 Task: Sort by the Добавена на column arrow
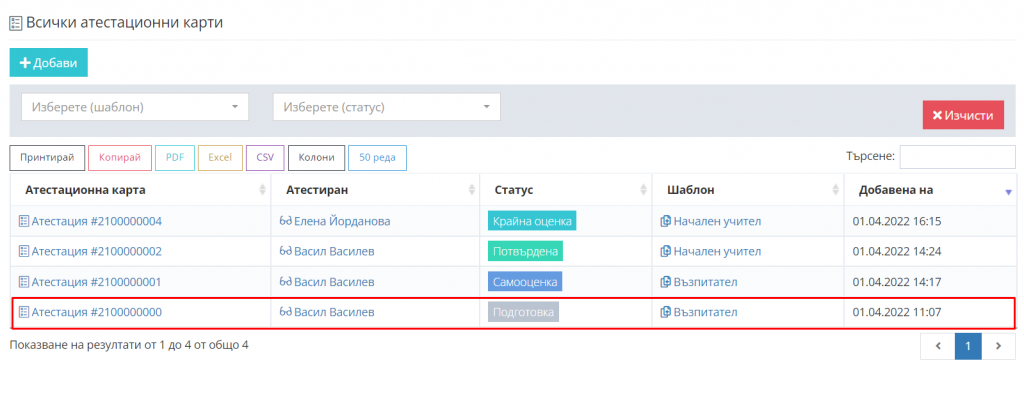[1008, 191]
